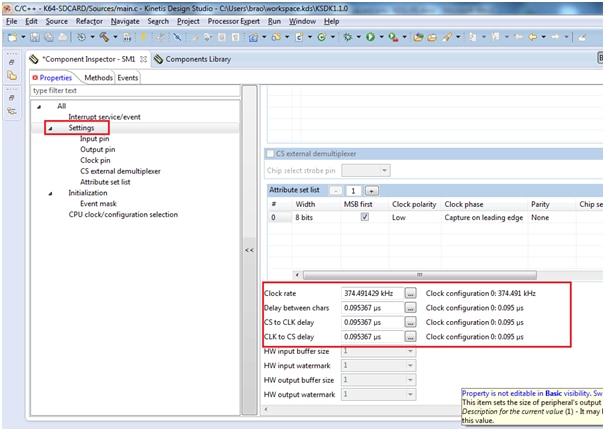
Task: Click the collapse panel '<<' splitter button
Action: 249,249
